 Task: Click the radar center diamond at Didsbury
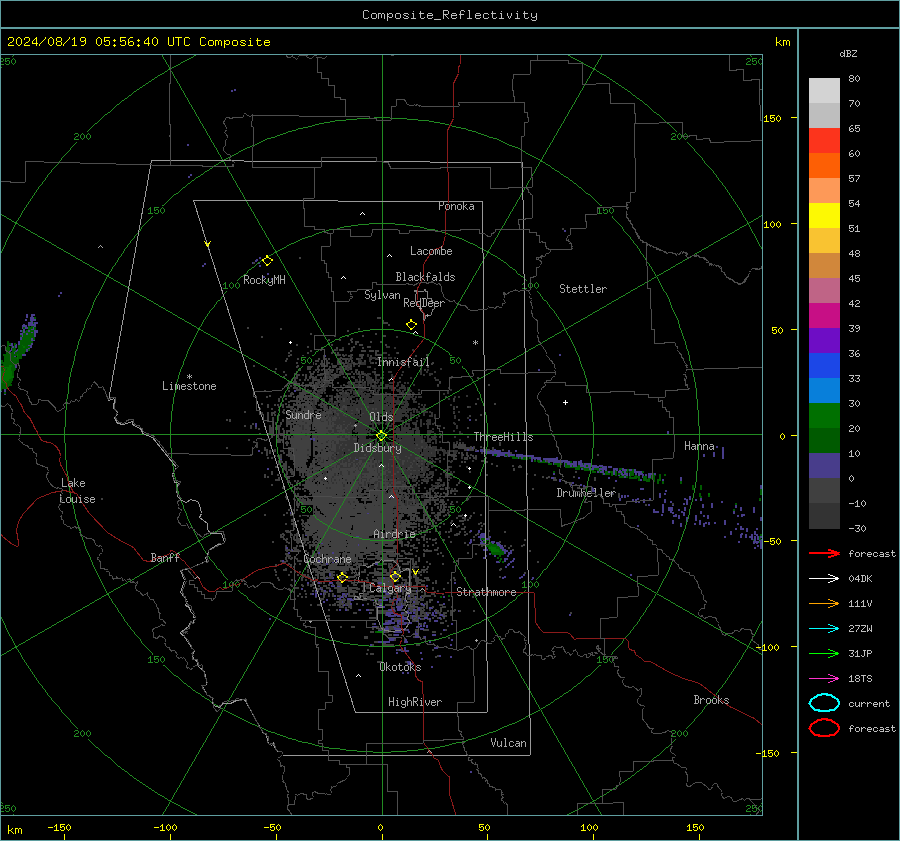pos(381,436)
